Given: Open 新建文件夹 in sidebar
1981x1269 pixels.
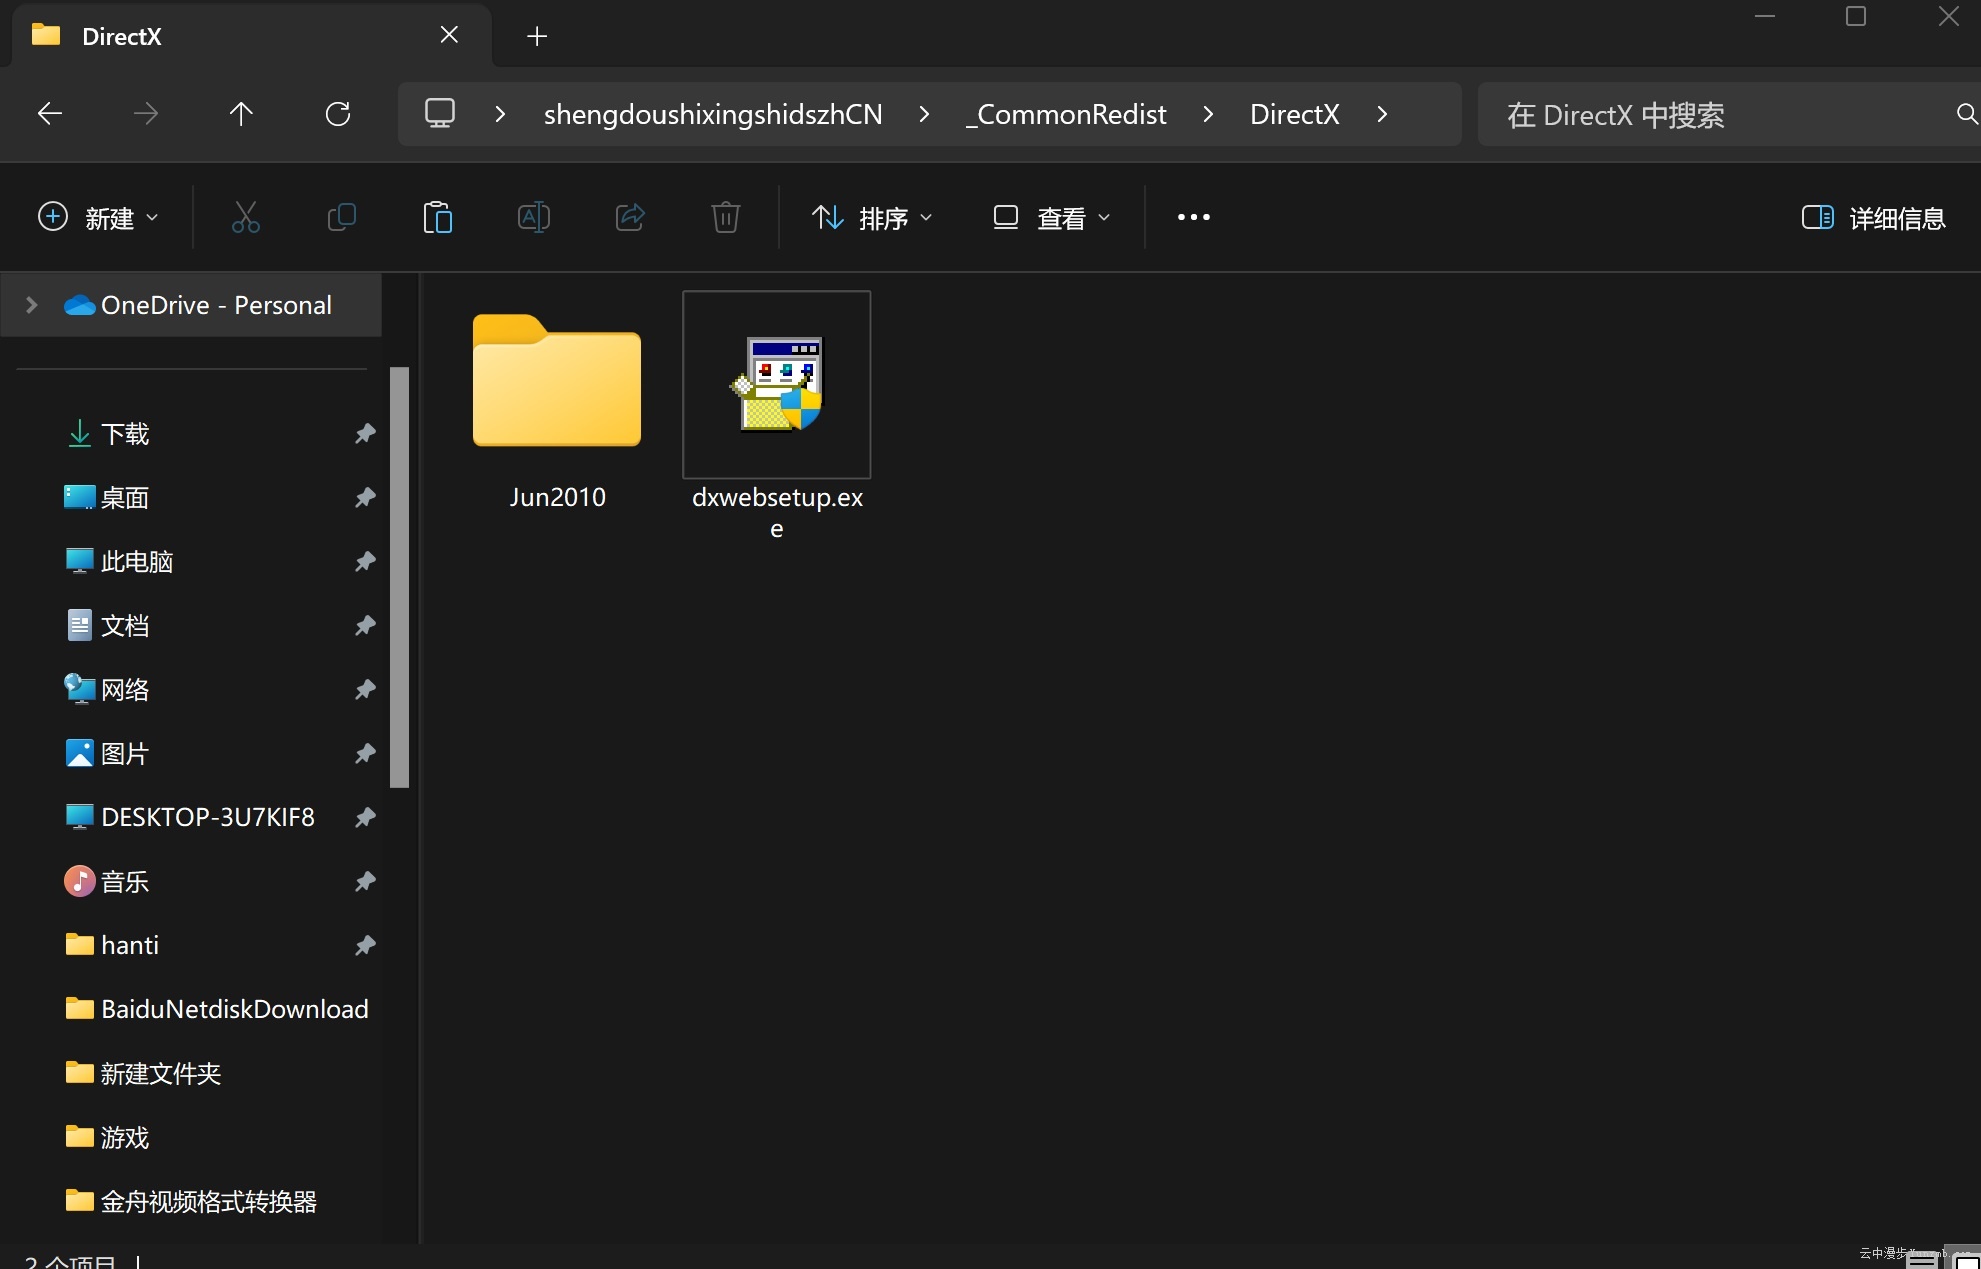Looking at the screenshot, I should point(160,1073).
